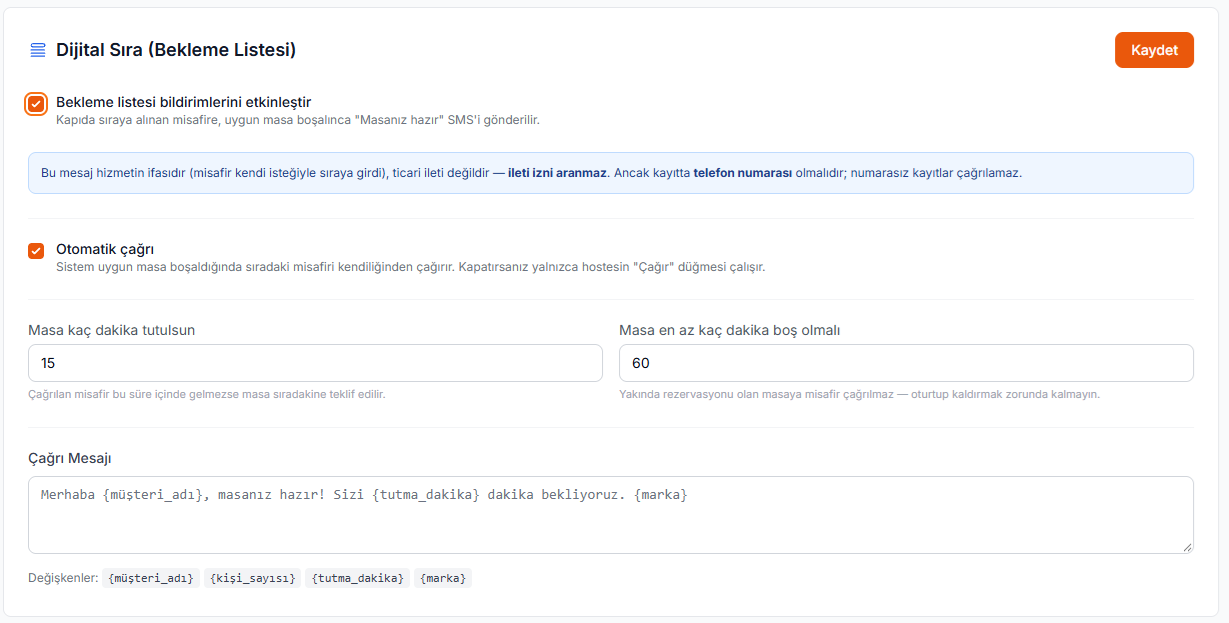Viewport: 1229px width, 623px height.
Task: Insert the {marka} variable chip
Action: click(x=443, y=578)
